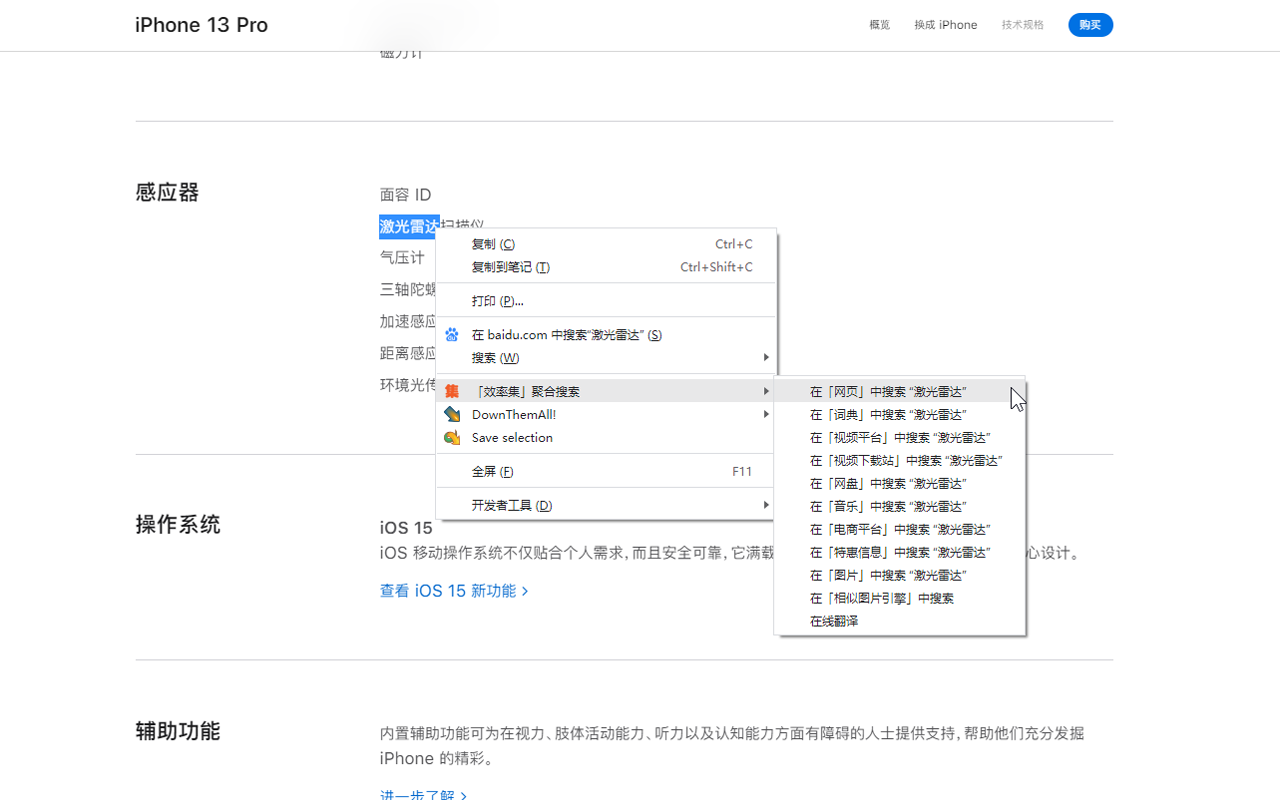This screenshot has height=800, width=1280.
Task: Search 激光雷达 in 「电商平台」
Action: point(900,530)
